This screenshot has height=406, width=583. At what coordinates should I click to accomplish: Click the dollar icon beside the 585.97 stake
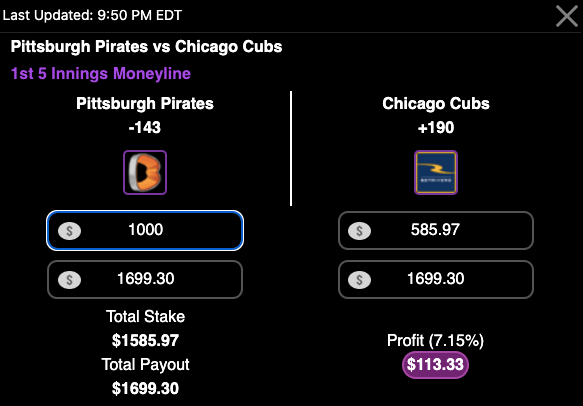point(360,231)
